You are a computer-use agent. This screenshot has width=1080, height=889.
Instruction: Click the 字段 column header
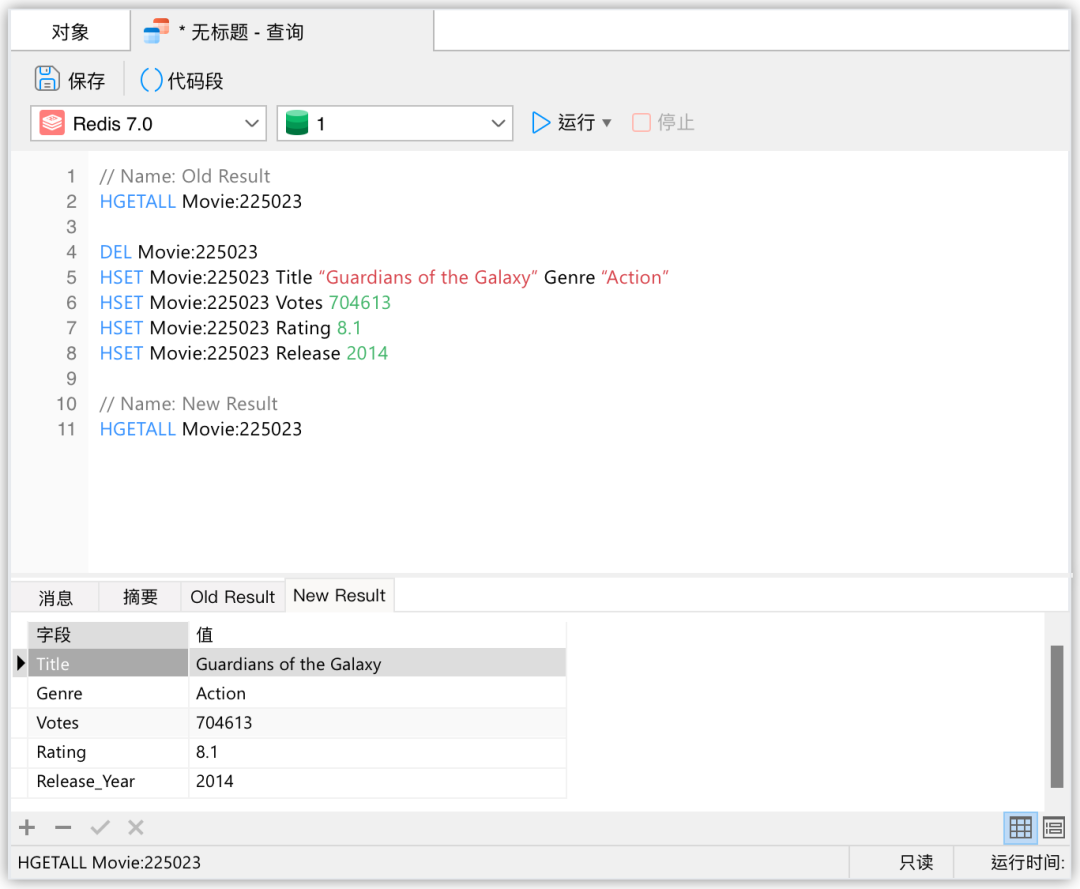pyautogui.click(x=108, y=634)
